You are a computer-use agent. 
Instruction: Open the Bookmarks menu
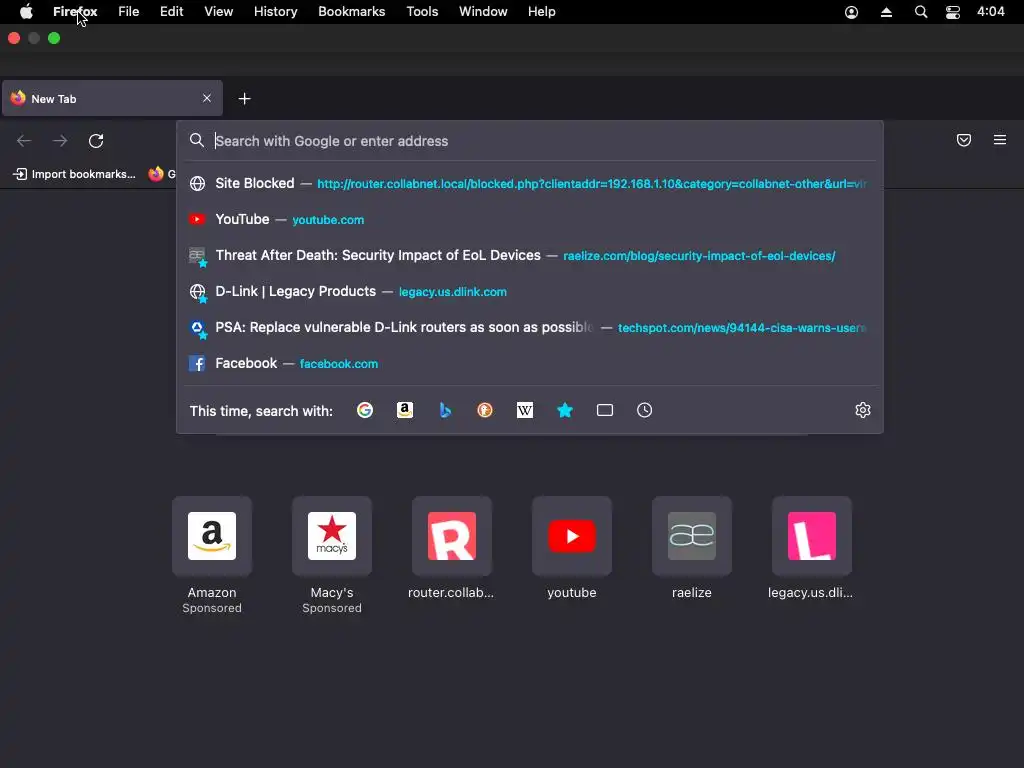[x=351, y=12]
